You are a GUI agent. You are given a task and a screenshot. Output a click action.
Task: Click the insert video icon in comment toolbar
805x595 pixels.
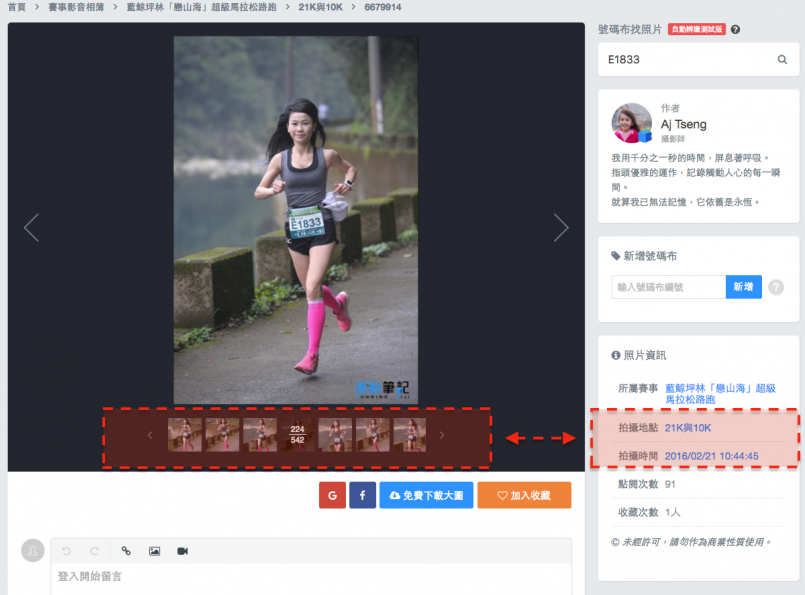(183, 551)
